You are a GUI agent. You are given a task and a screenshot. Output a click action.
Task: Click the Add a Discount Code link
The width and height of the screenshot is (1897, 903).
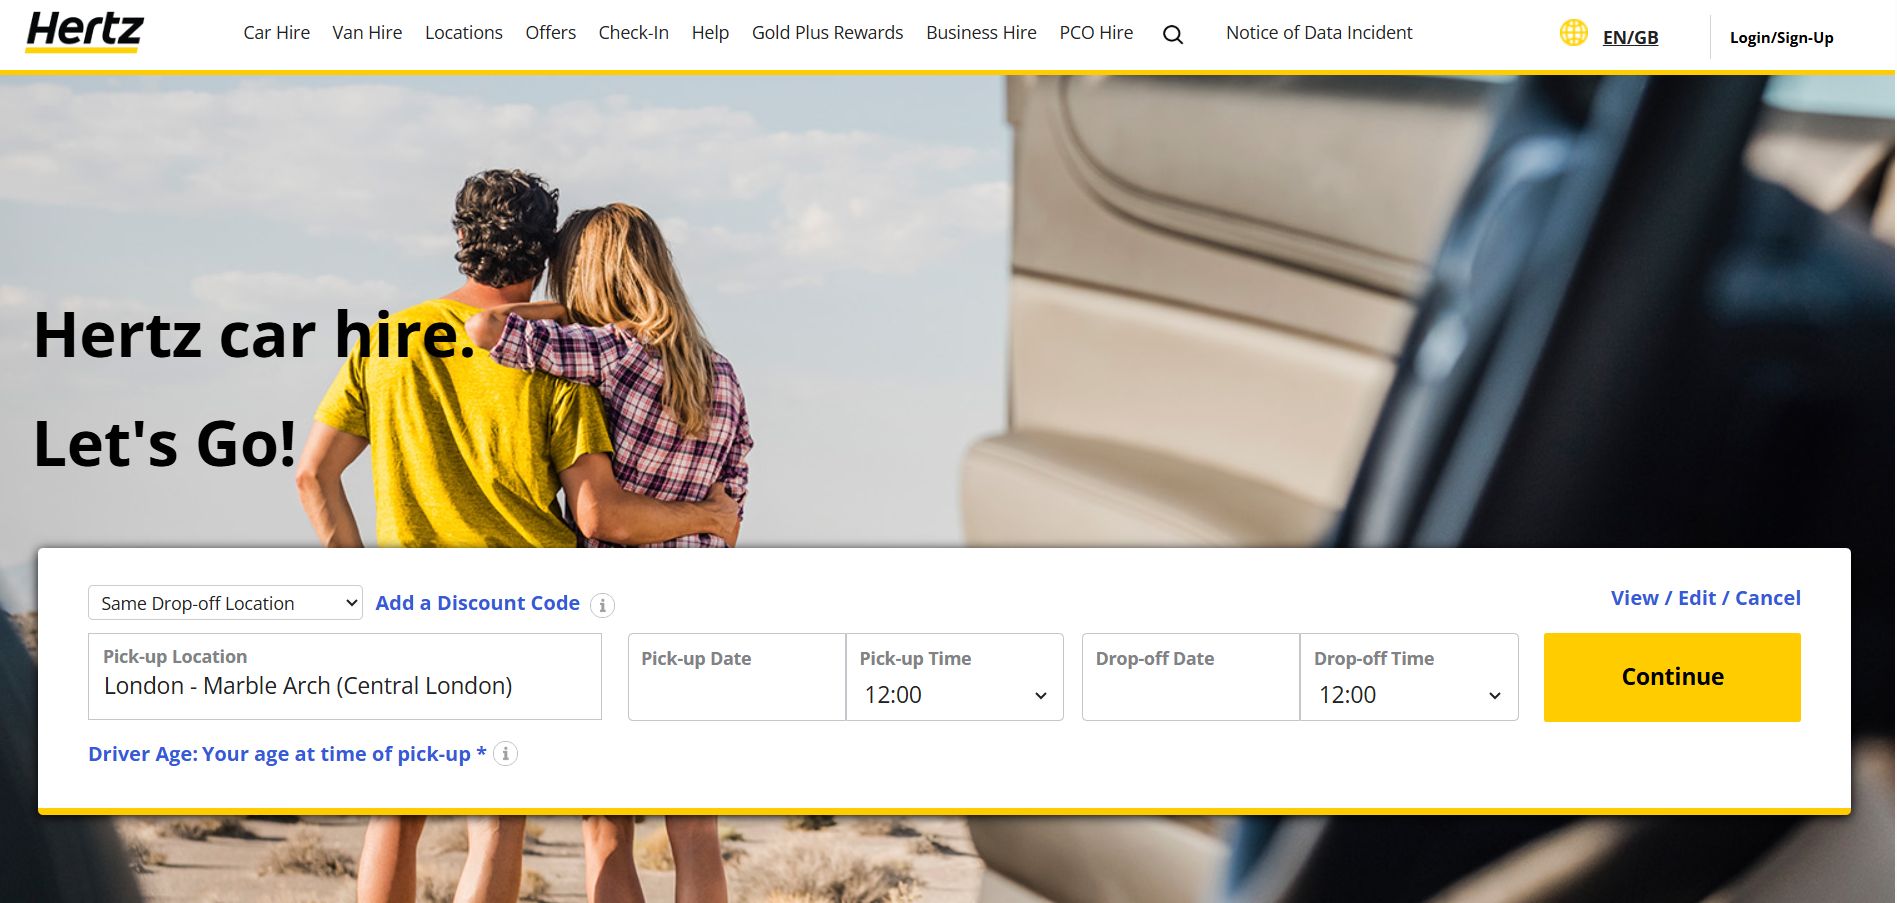pos(477,603)
